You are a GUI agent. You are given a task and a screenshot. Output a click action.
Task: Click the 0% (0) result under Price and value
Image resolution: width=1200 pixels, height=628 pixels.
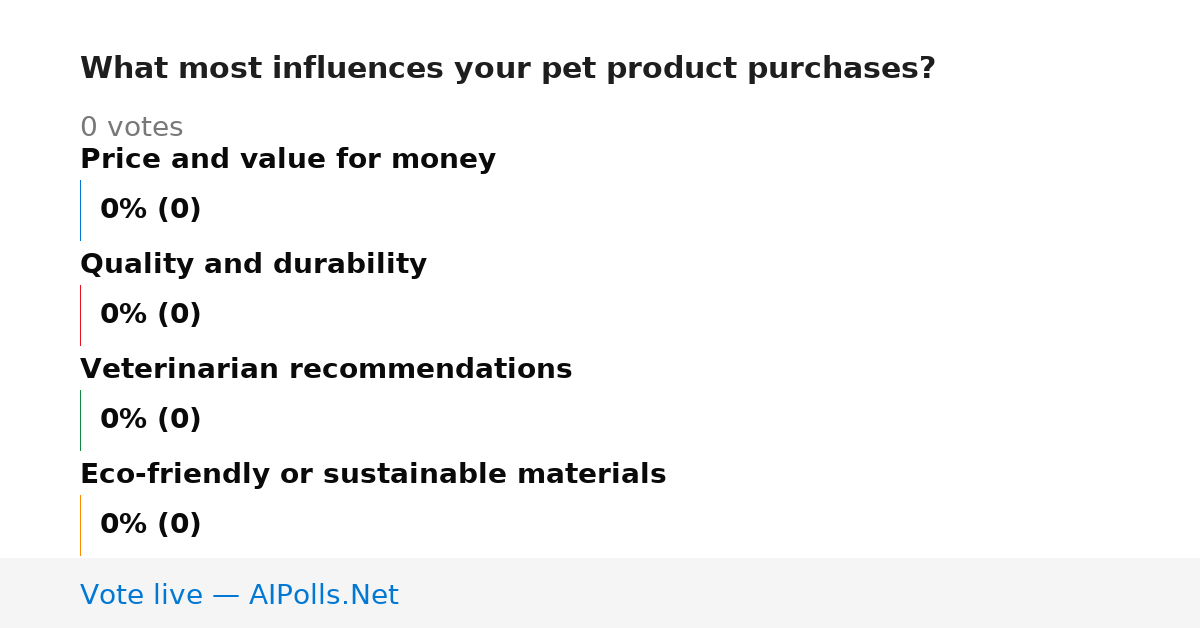tap(151, 210)
